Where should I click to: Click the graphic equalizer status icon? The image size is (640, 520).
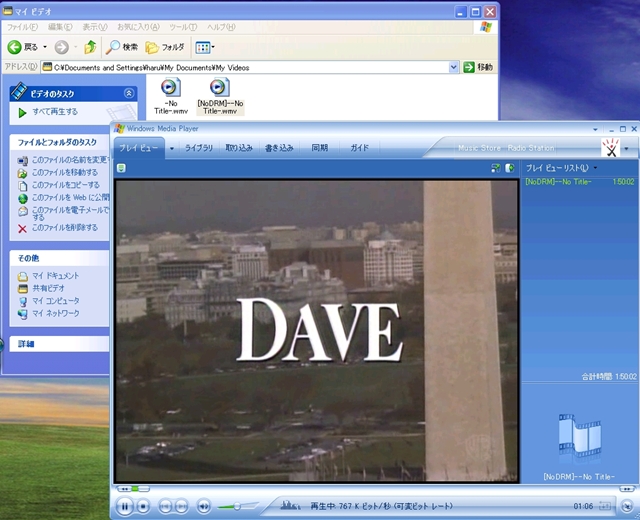[x=289, y=506]
